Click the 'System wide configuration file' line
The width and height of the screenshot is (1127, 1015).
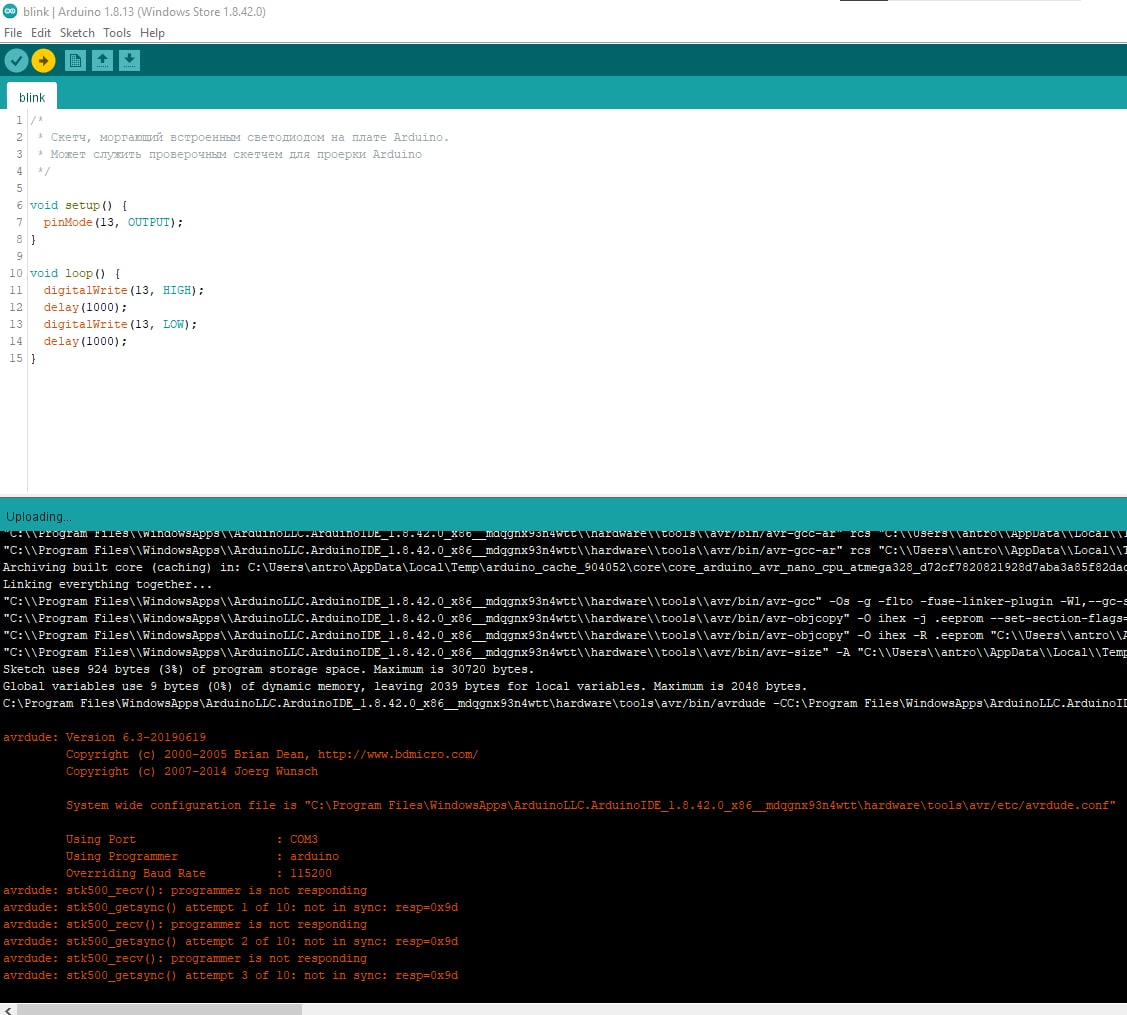point(591,806)
